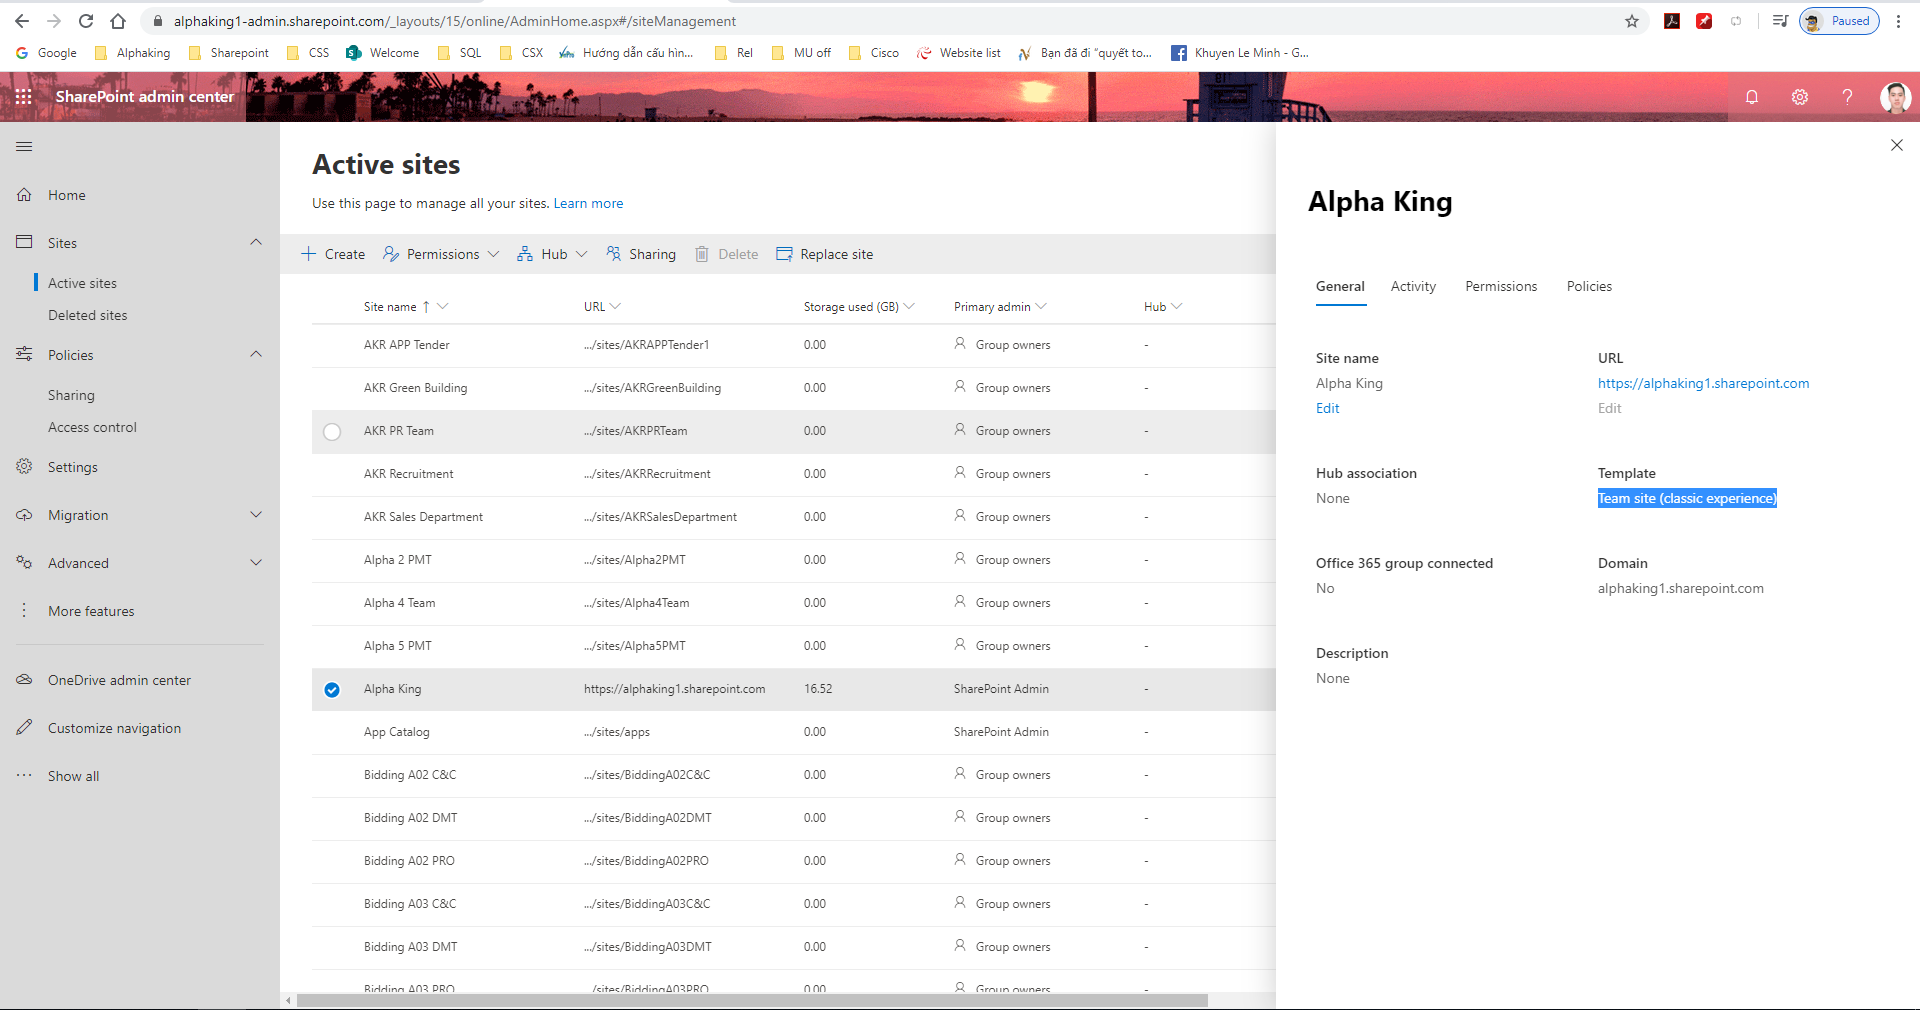The height and width of the screenshot is (1010, 1920).
Task: Open Deleted sites in sidebar
Action: (88, 316)
